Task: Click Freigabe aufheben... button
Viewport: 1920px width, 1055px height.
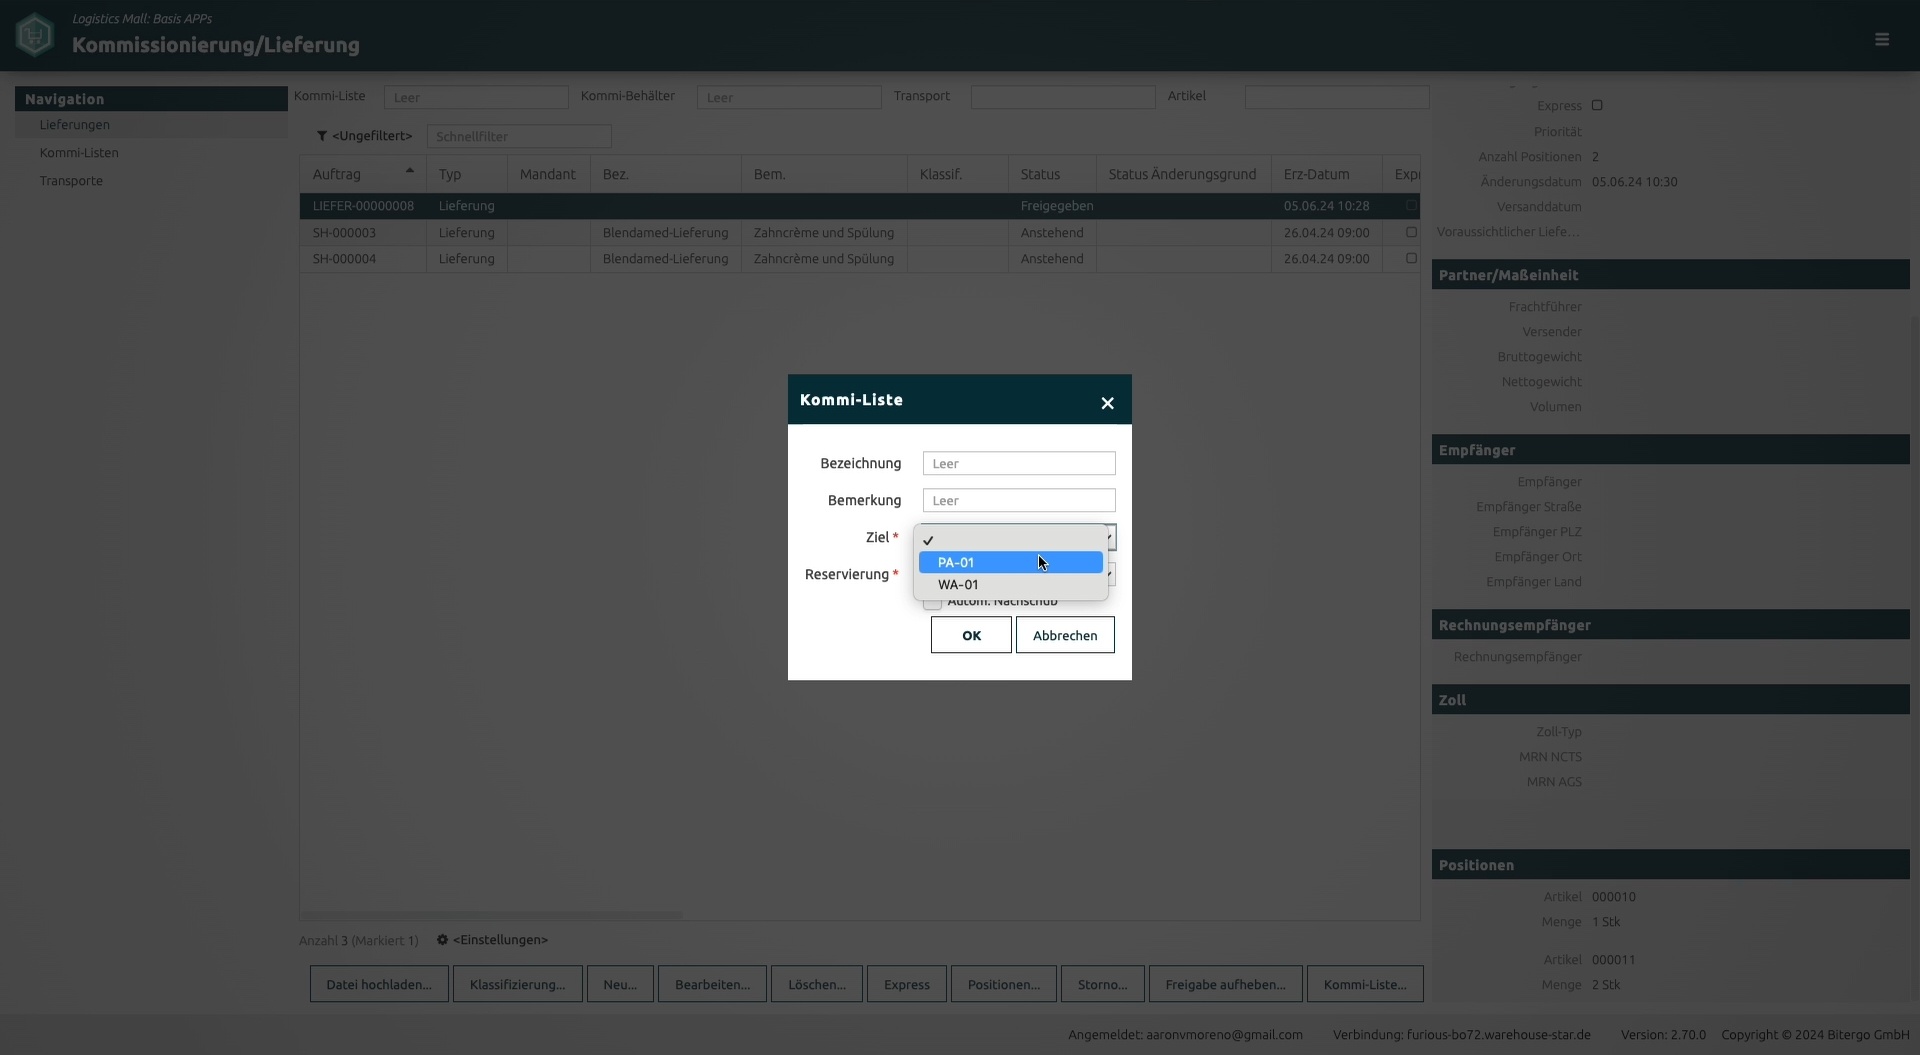Action: click(x=1226, y=984)
